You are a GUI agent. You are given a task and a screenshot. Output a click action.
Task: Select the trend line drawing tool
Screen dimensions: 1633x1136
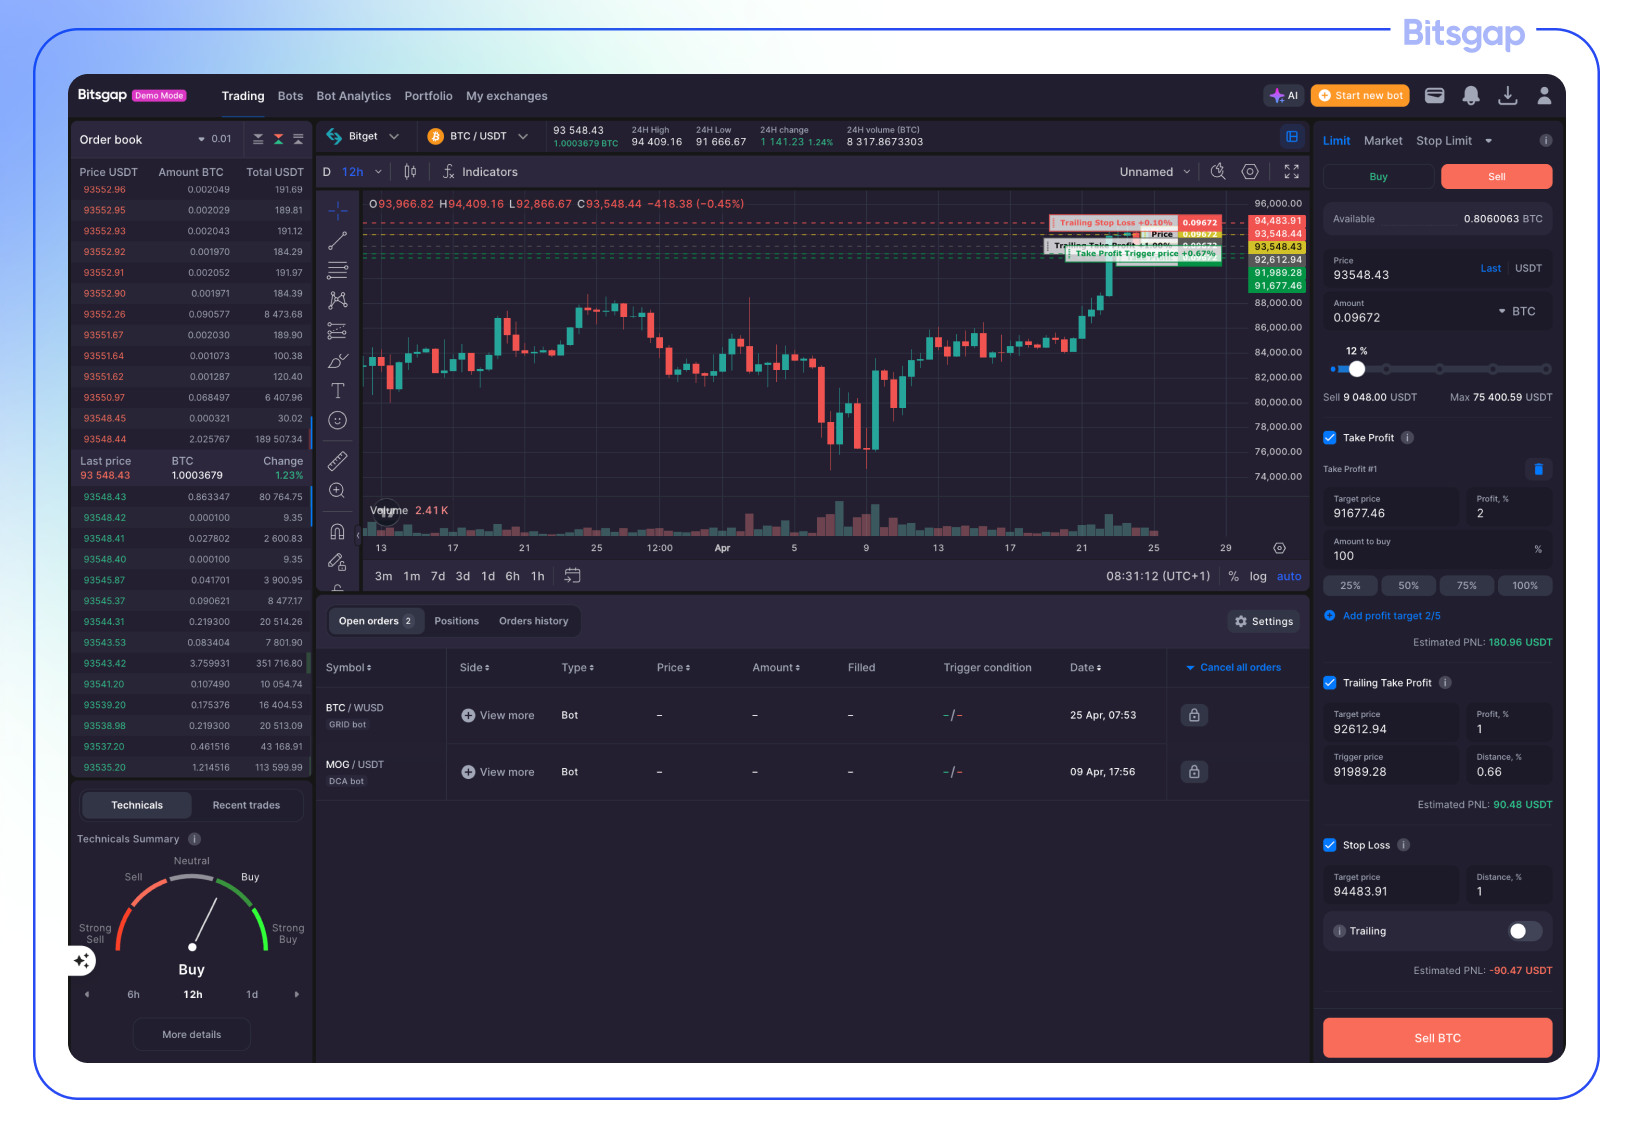coord(338,241)
